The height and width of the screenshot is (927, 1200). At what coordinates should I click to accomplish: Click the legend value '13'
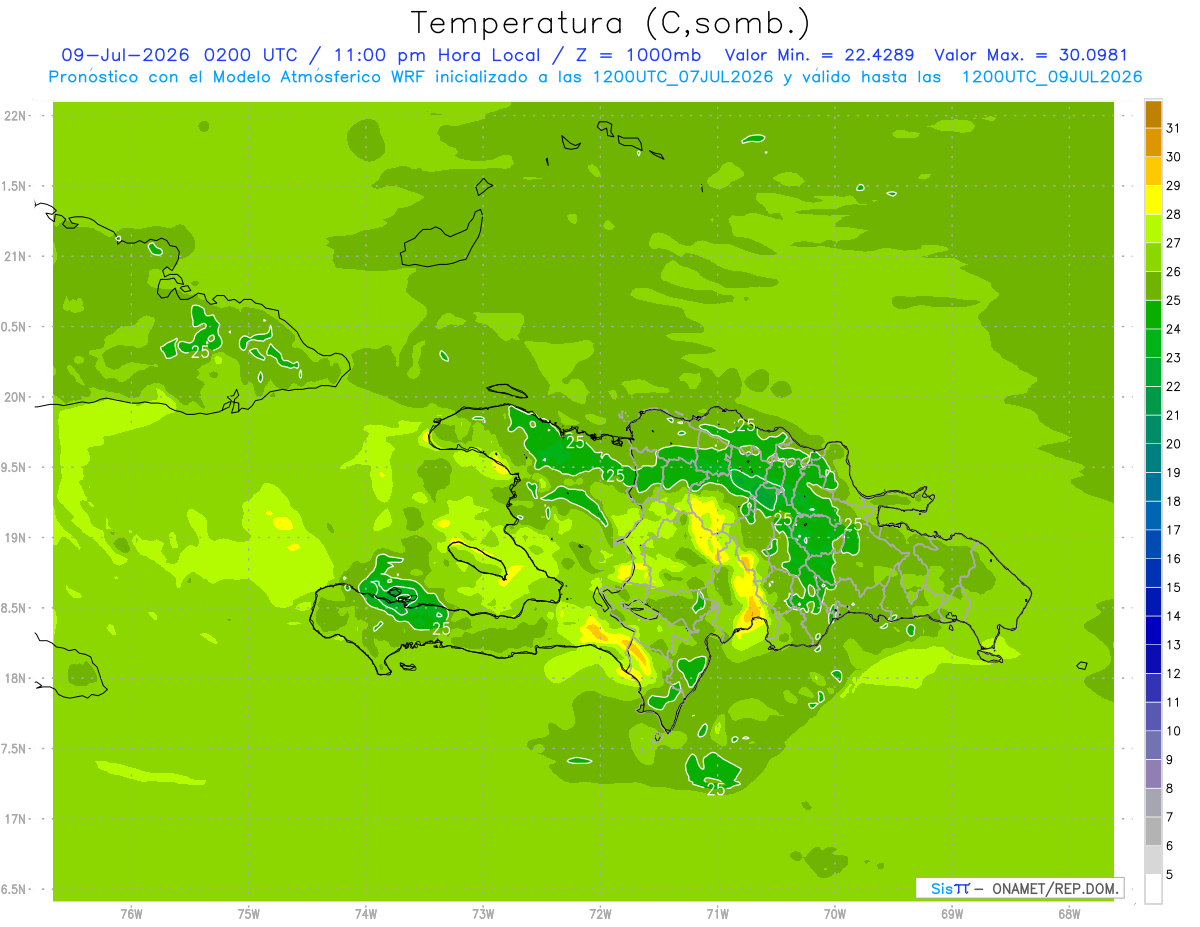[1174, 646]
